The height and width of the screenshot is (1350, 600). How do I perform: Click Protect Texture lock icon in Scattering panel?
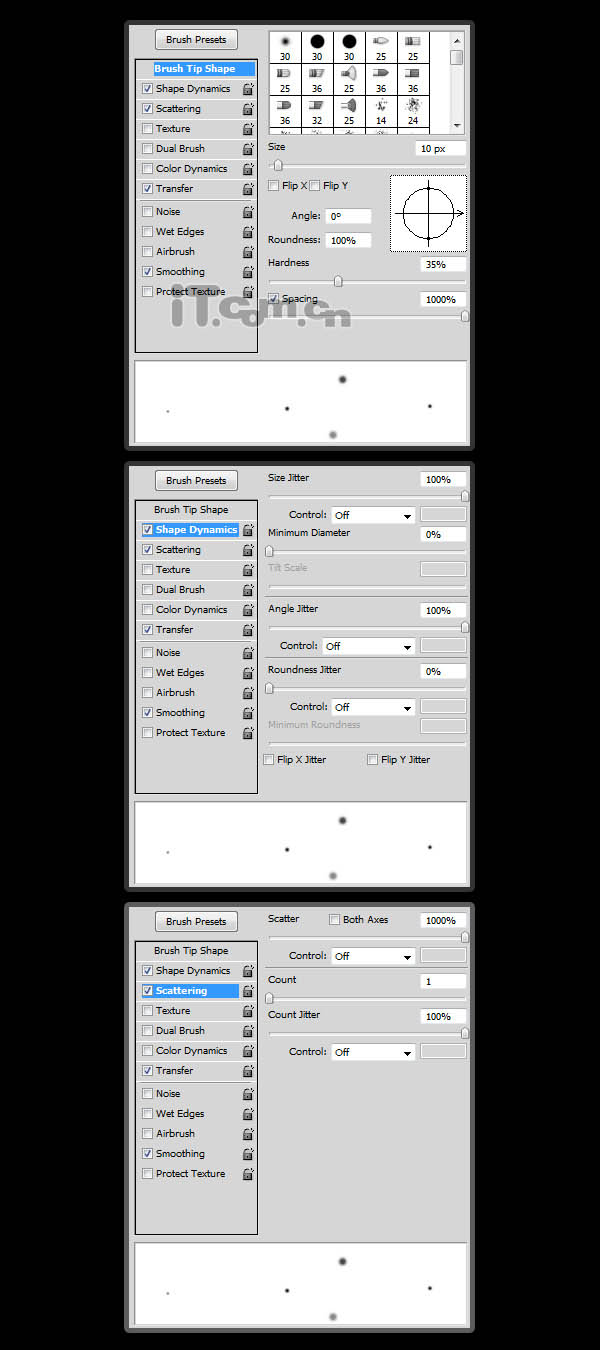click(x=247, y=1174)
